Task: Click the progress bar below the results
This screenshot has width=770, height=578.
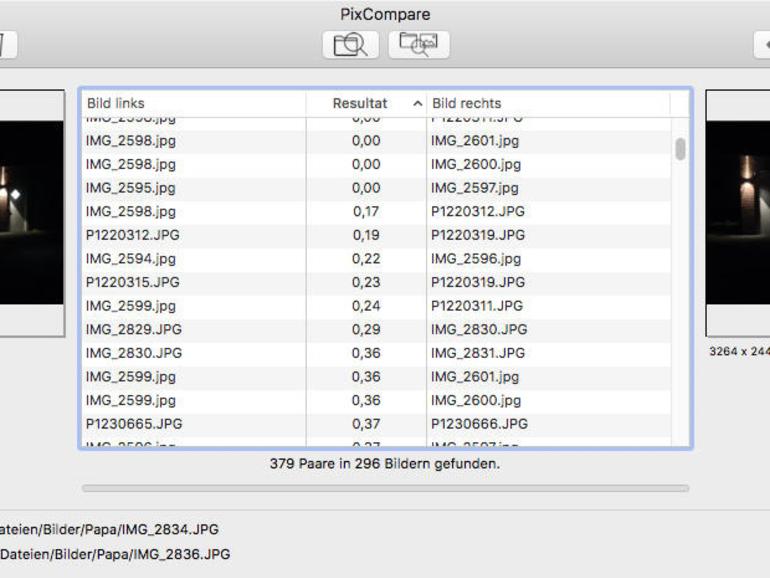Action: (x=385, y=488)
